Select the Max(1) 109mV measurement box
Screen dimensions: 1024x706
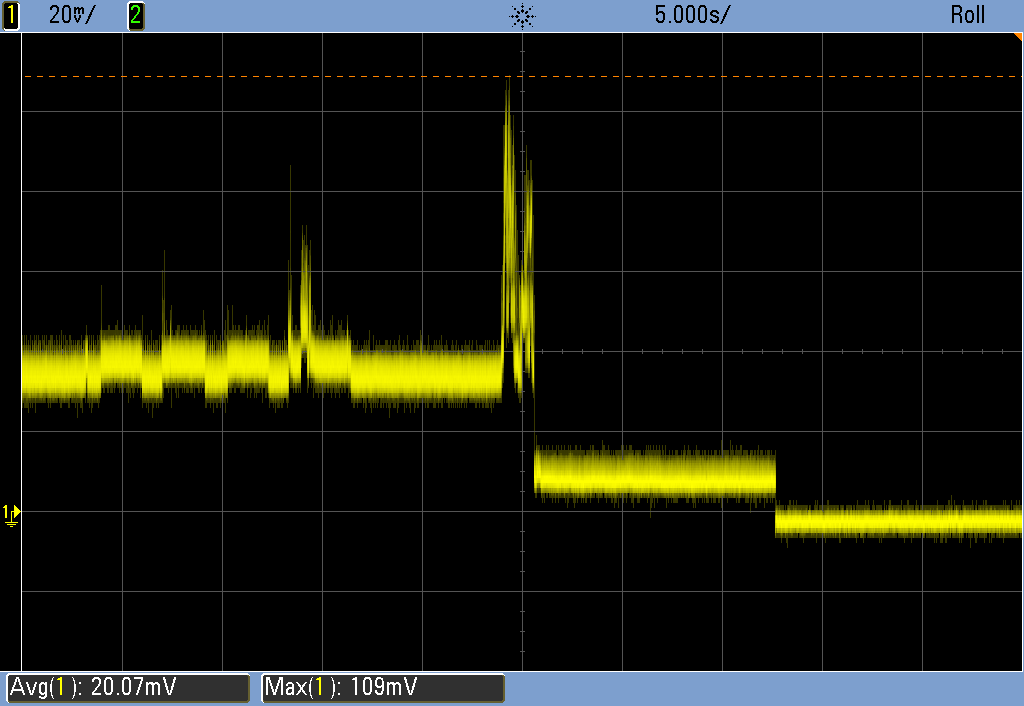pyautogui.click(x=383, y=688)
